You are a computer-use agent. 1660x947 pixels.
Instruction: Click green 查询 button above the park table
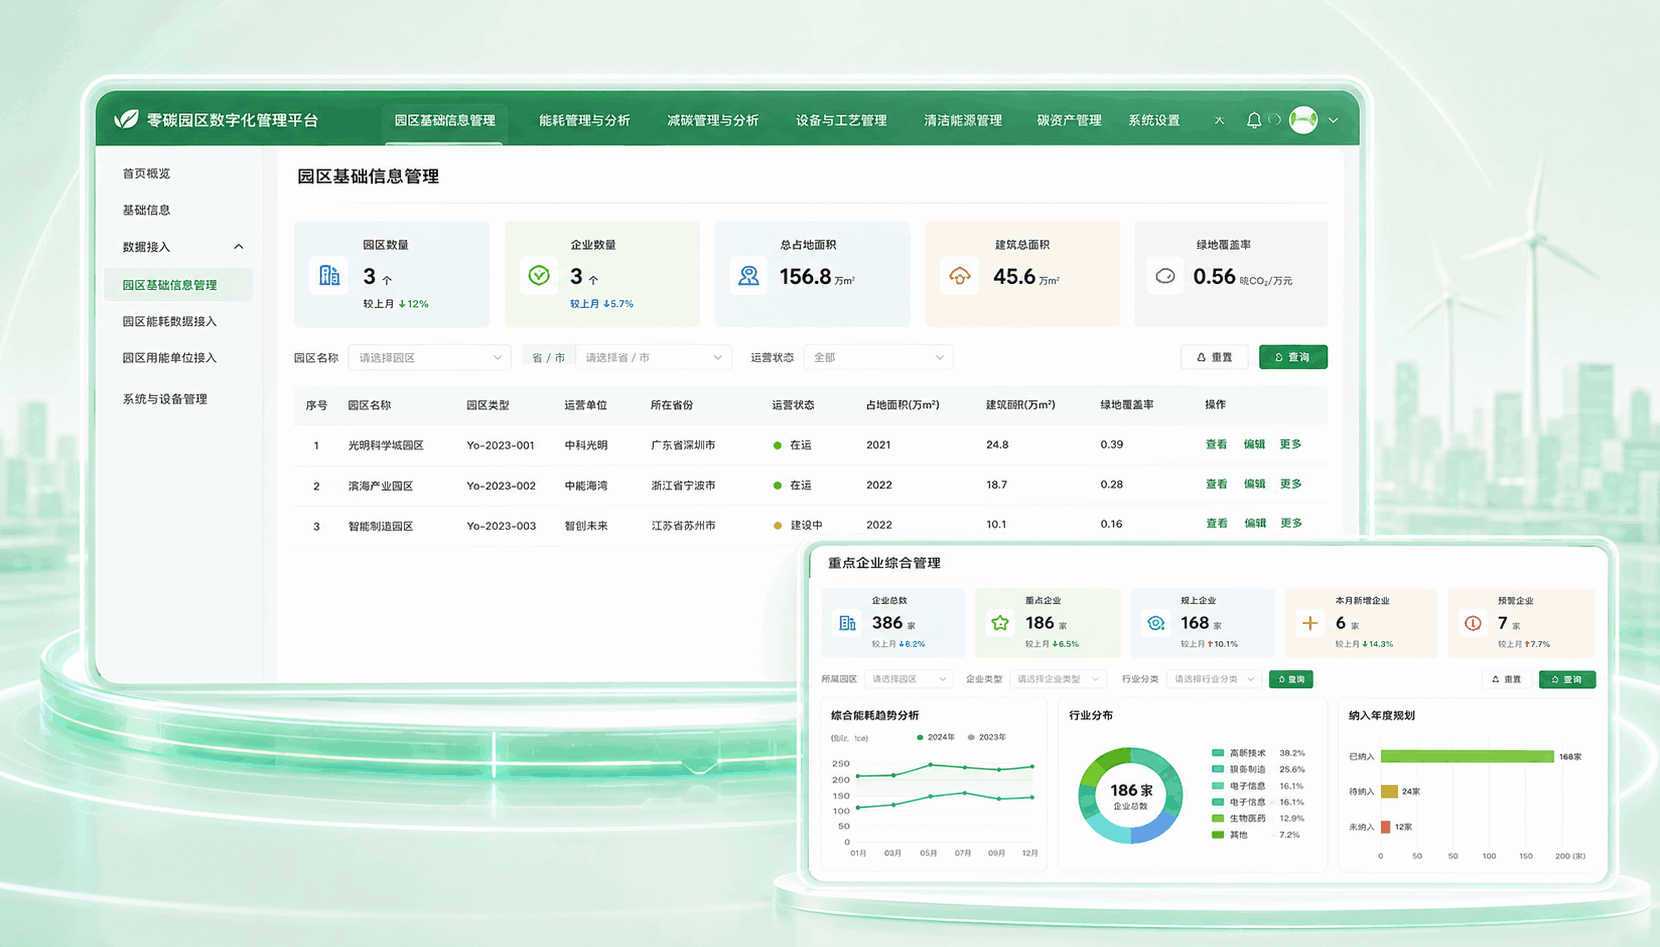tap(1293, 357)
